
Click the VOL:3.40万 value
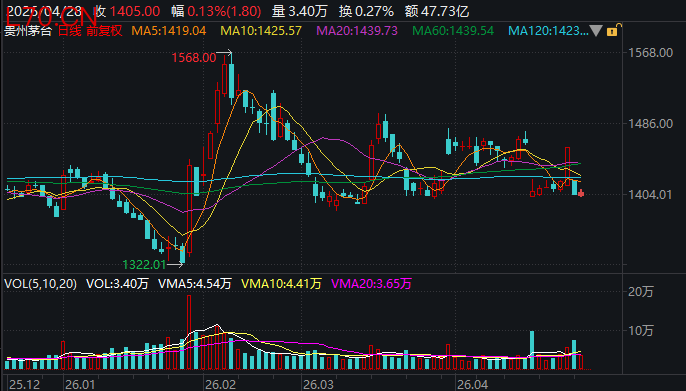point(117,284)
